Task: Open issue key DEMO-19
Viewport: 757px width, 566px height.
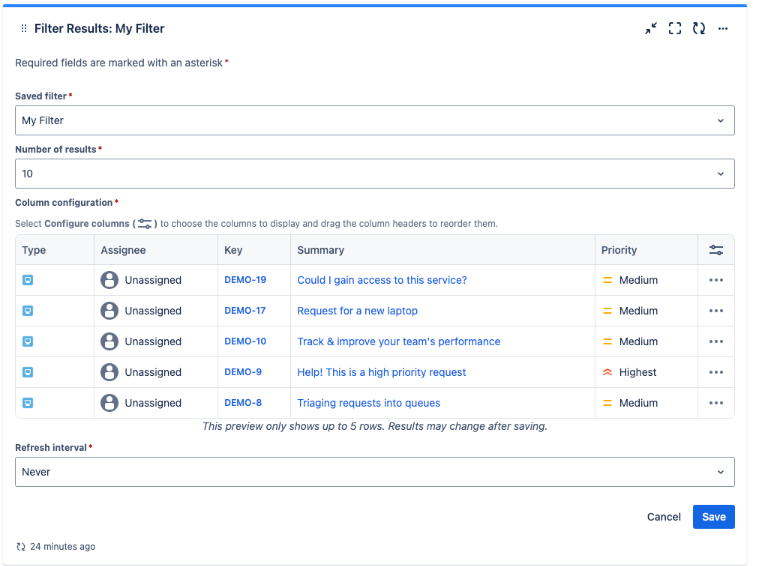Action: tap(245, 280)
